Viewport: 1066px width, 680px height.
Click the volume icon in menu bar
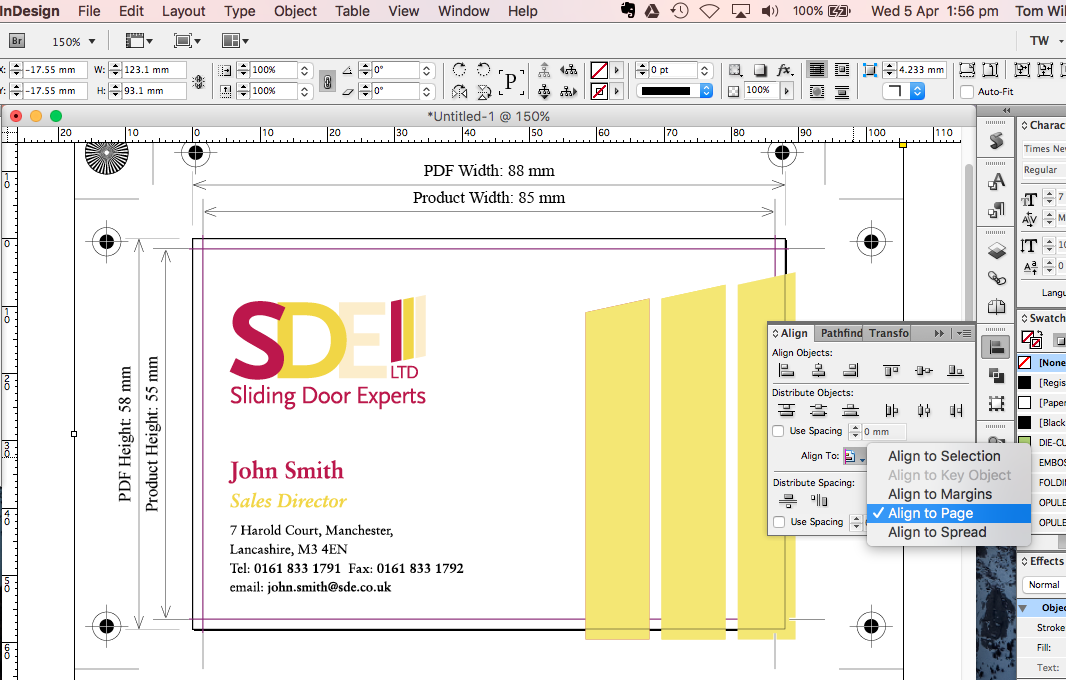770,11
